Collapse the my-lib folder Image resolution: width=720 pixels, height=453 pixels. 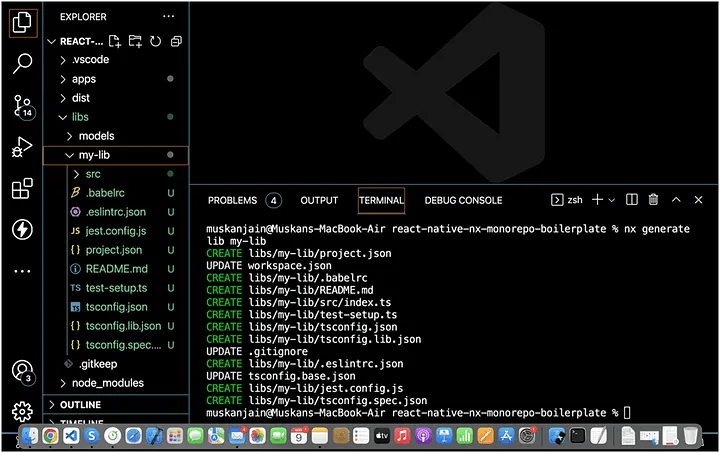(x=116, y=155)
